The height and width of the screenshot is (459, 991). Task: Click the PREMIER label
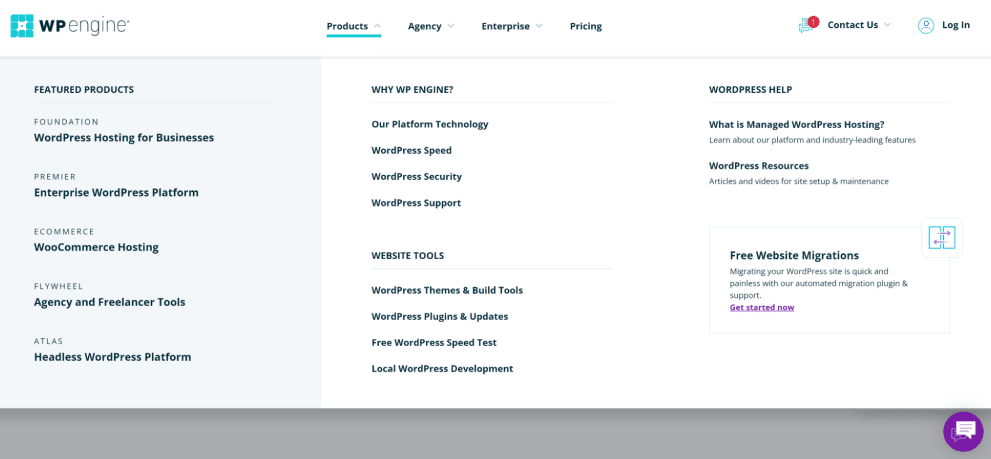pyautogui.click(x=55, y=177)
